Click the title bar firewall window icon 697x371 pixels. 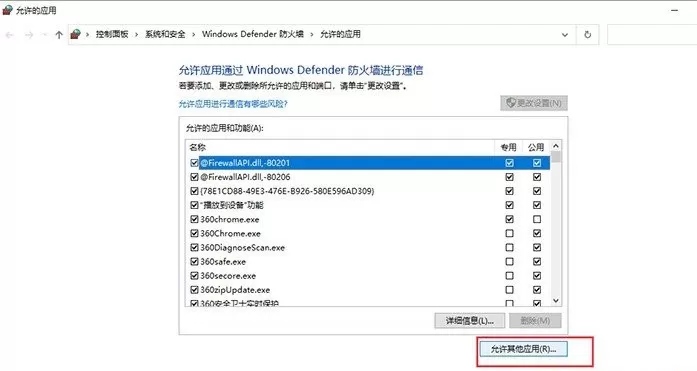(x=7, y=10)
